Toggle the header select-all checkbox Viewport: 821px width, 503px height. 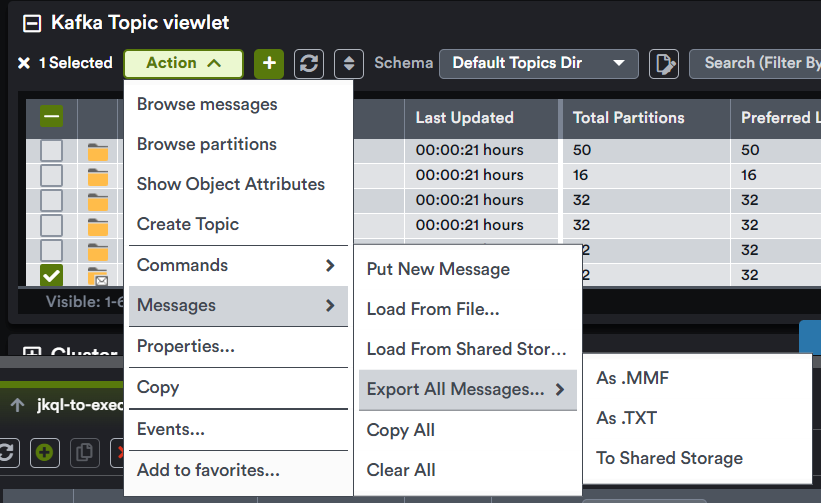coord(51,116)
